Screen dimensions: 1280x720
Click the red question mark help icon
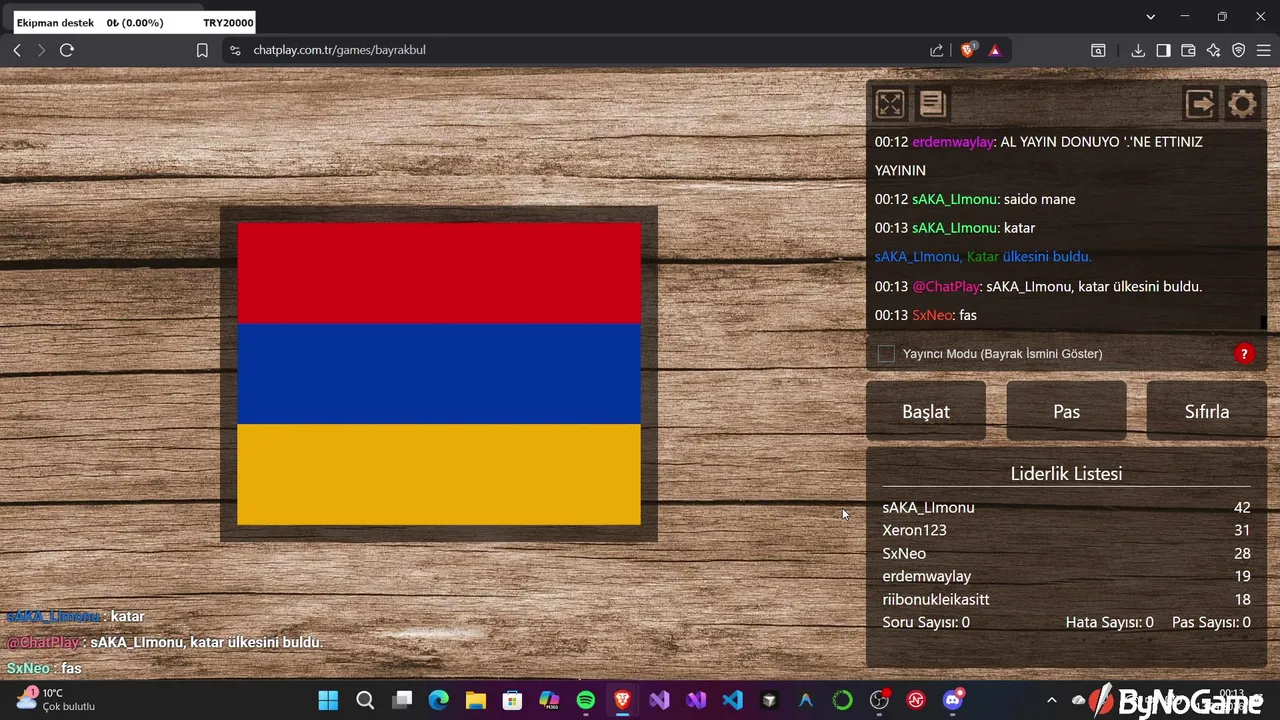(1244, 353)
